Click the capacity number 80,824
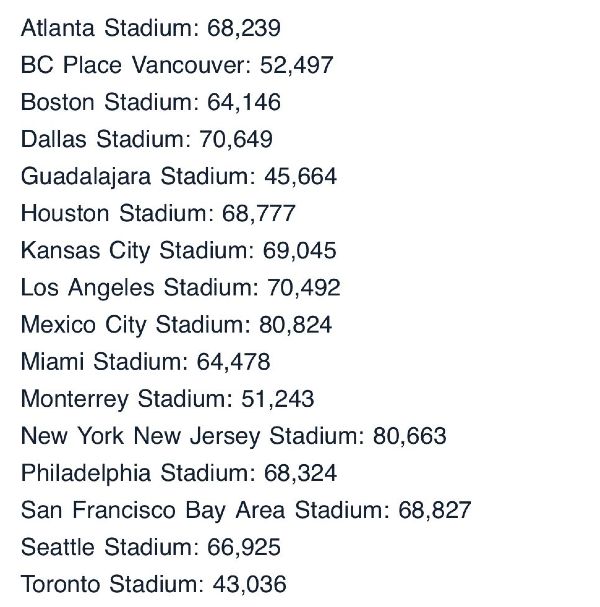 [x=295, y=325]
